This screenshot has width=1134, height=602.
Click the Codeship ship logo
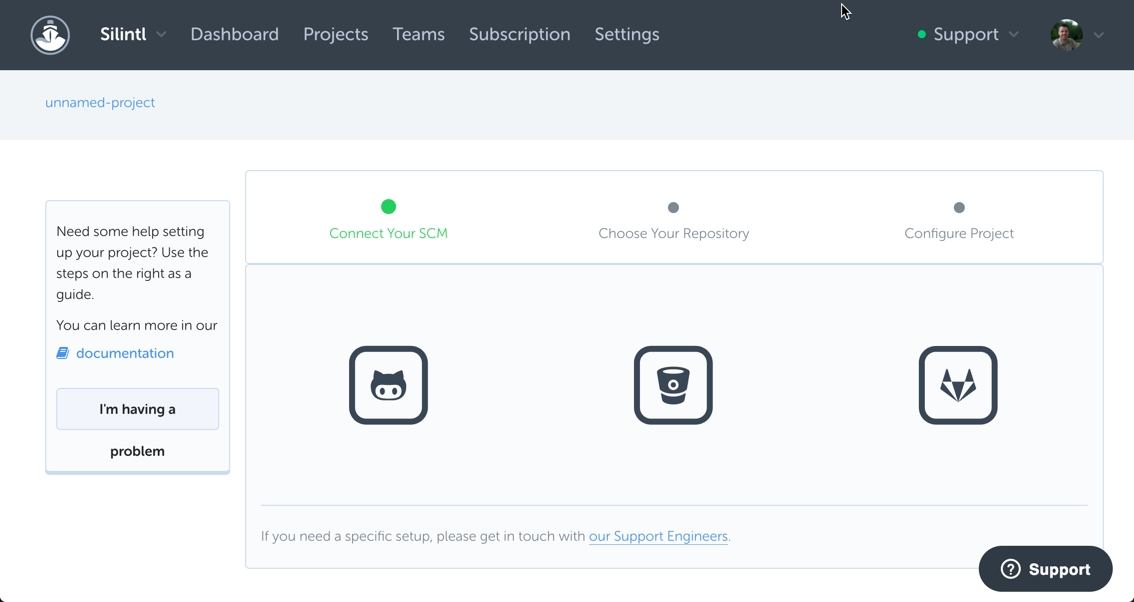(50, 35)
